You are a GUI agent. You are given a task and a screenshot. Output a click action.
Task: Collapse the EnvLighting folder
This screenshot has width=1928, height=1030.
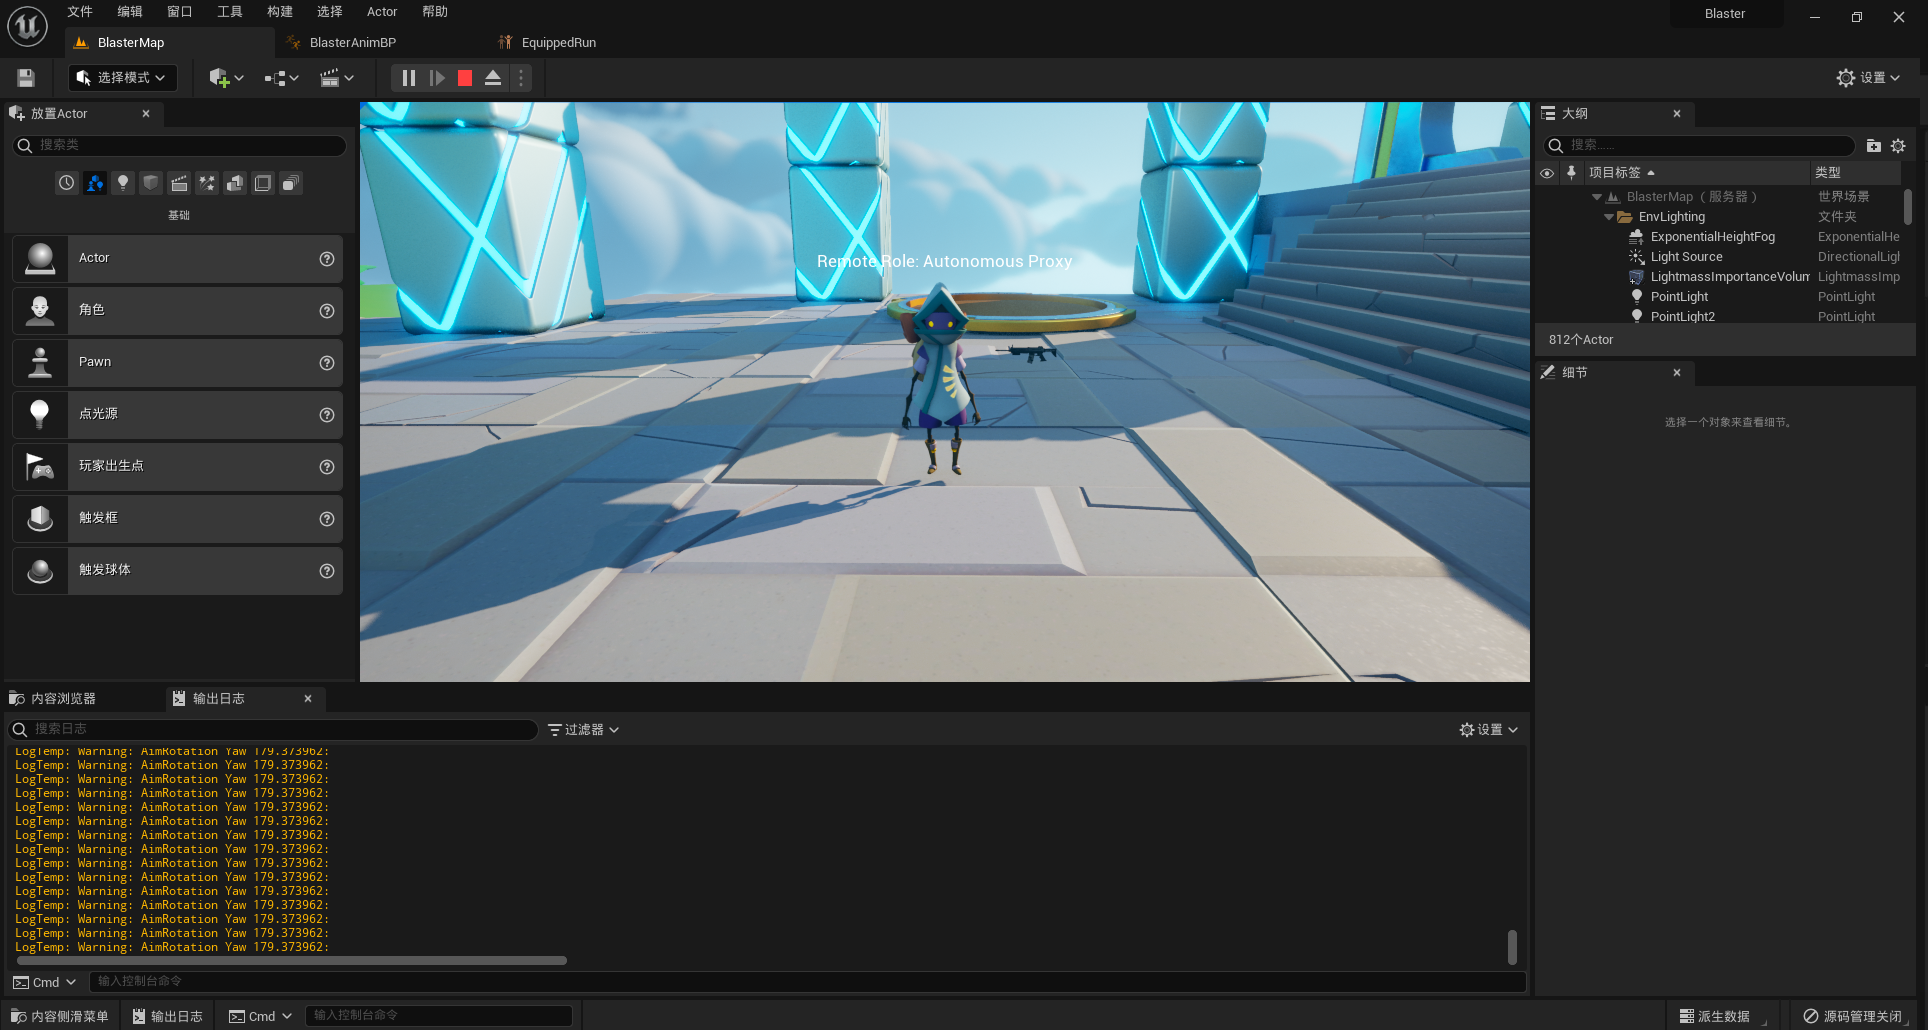(x=1608, y=217)
